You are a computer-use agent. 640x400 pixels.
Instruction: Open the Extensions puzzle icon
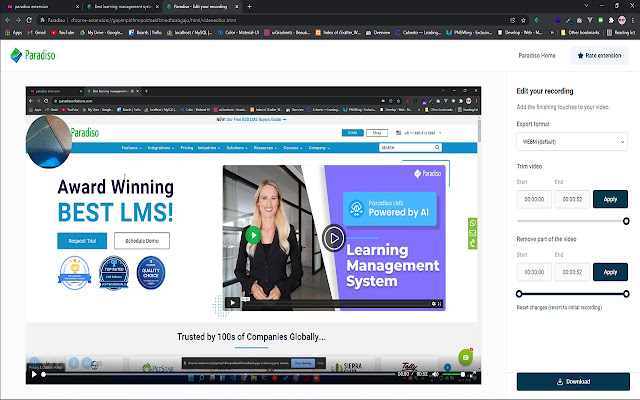[x=611, y=20]
